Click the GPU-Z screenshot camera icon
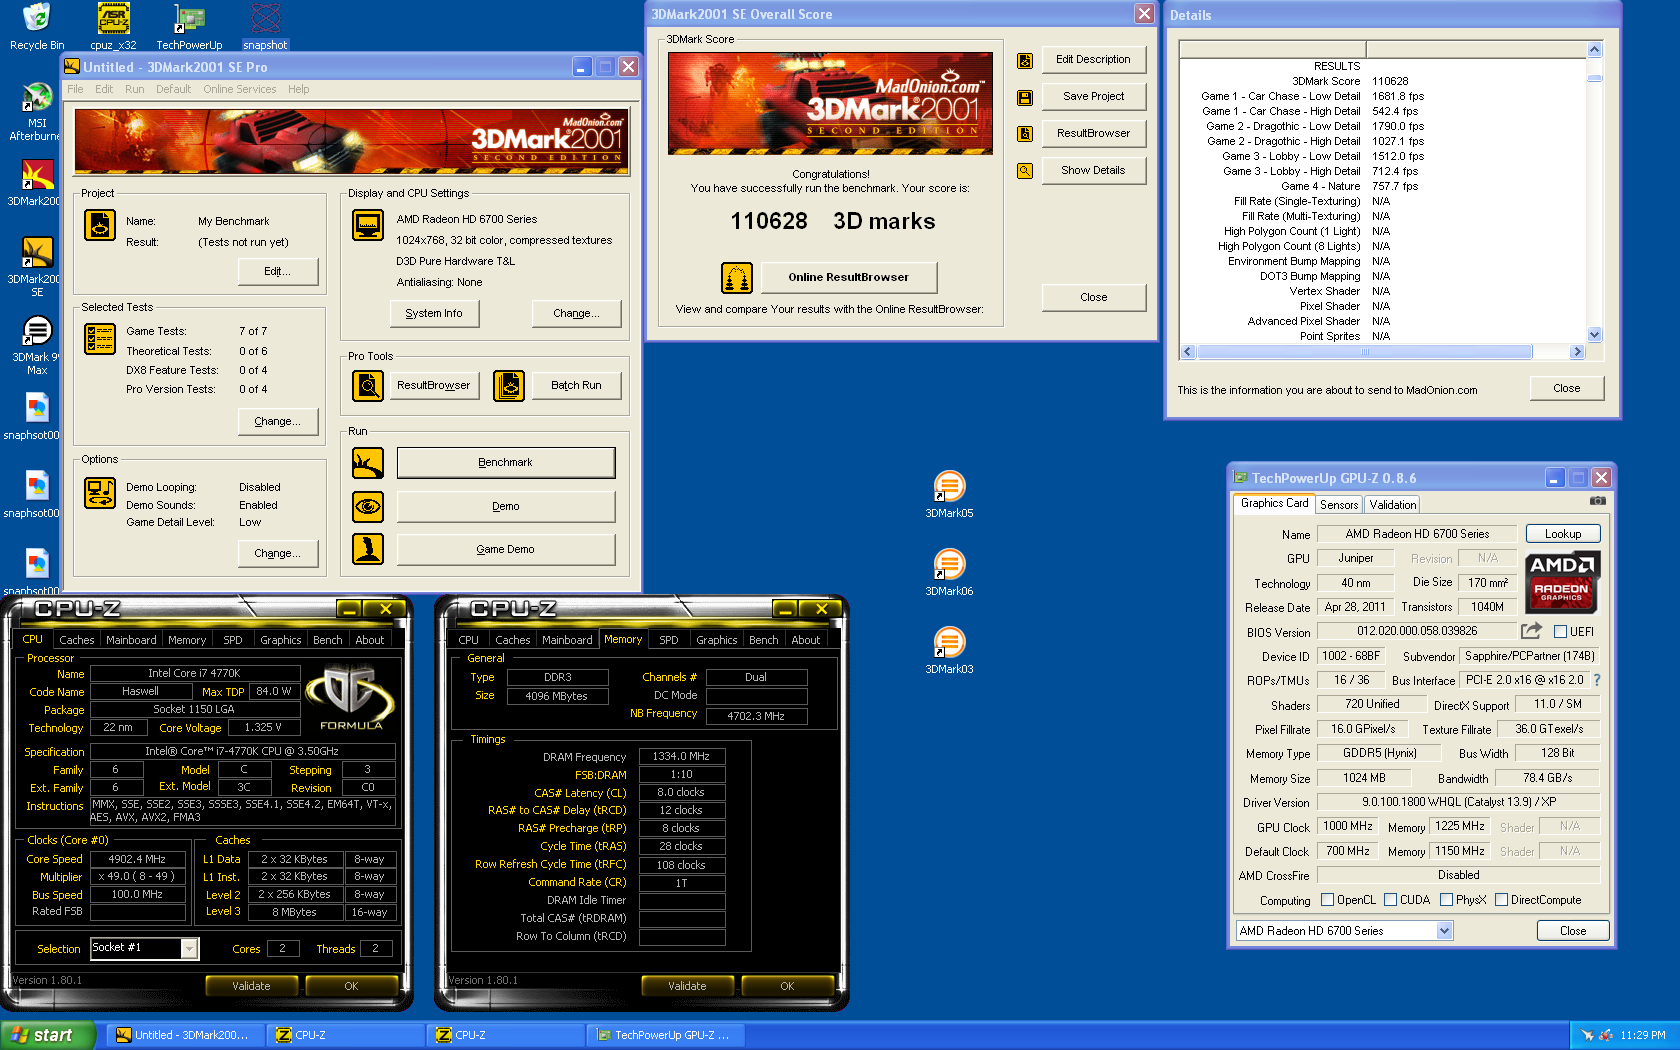 point(1598,501)
